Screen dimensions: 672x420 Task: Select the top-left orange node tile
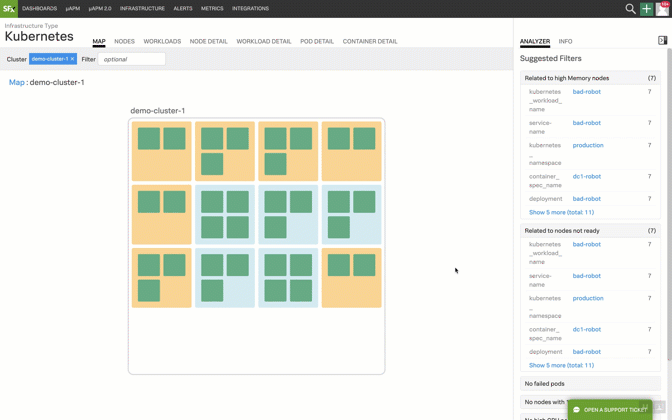(161, 151)
